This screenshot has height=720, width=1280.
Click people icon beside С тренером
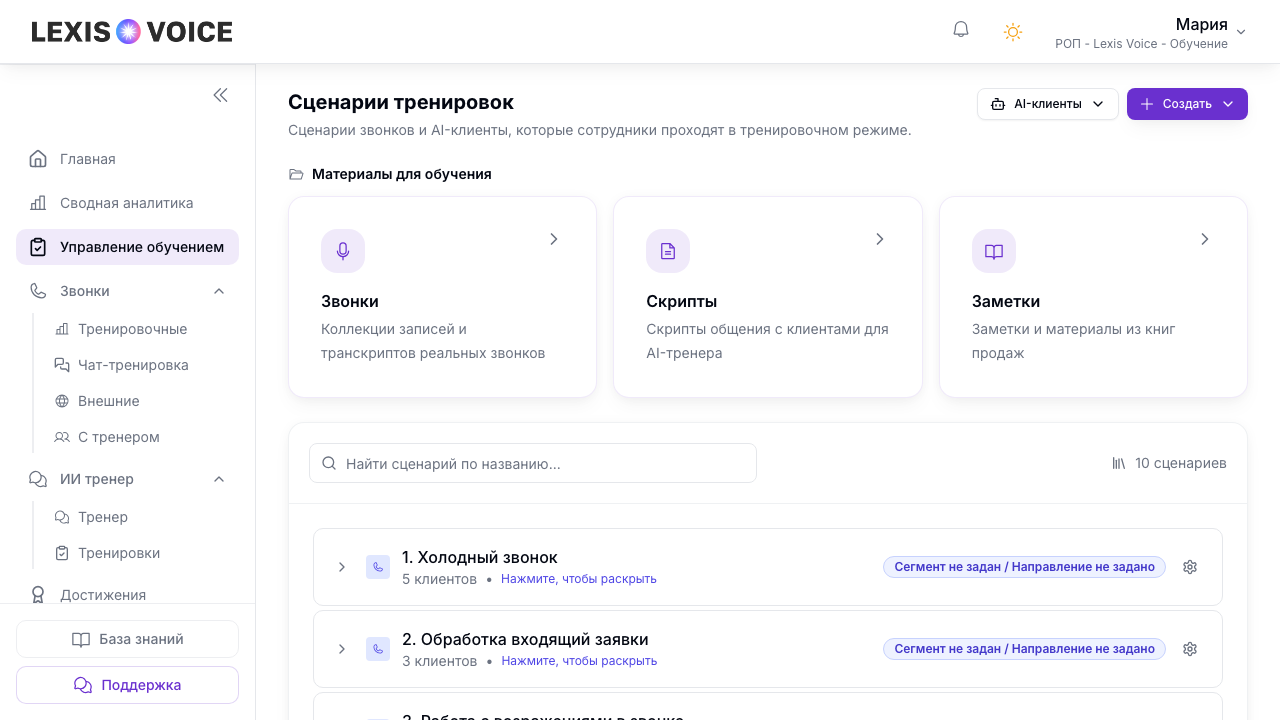point(62,437)
